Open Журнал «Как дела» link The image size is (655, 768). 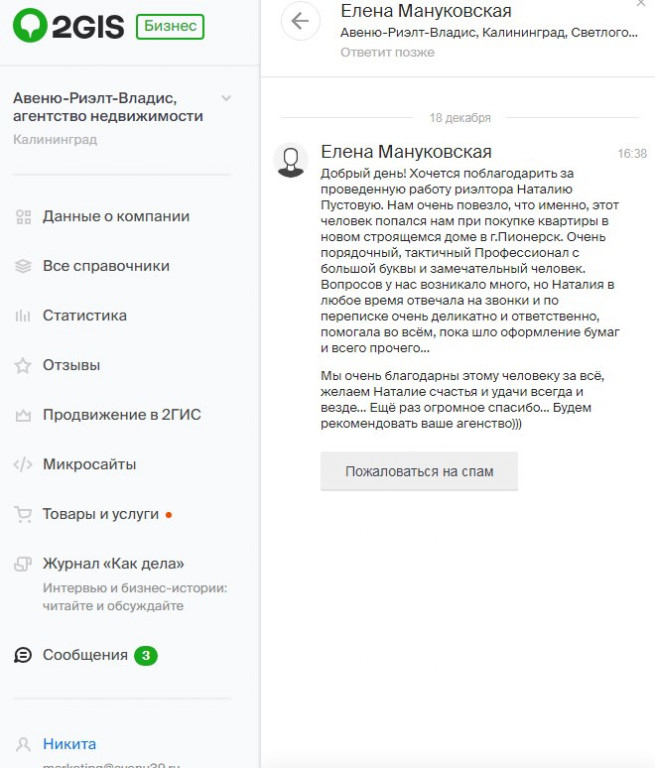[114, 564]
